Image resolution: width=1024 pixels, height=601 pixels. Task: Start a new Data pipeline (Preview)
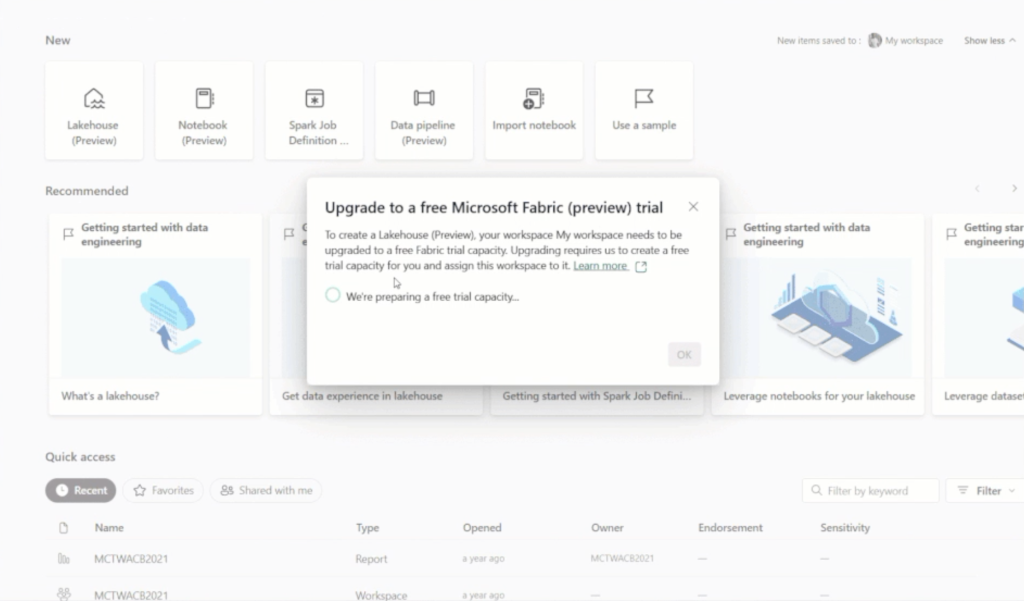pos(424,110)
